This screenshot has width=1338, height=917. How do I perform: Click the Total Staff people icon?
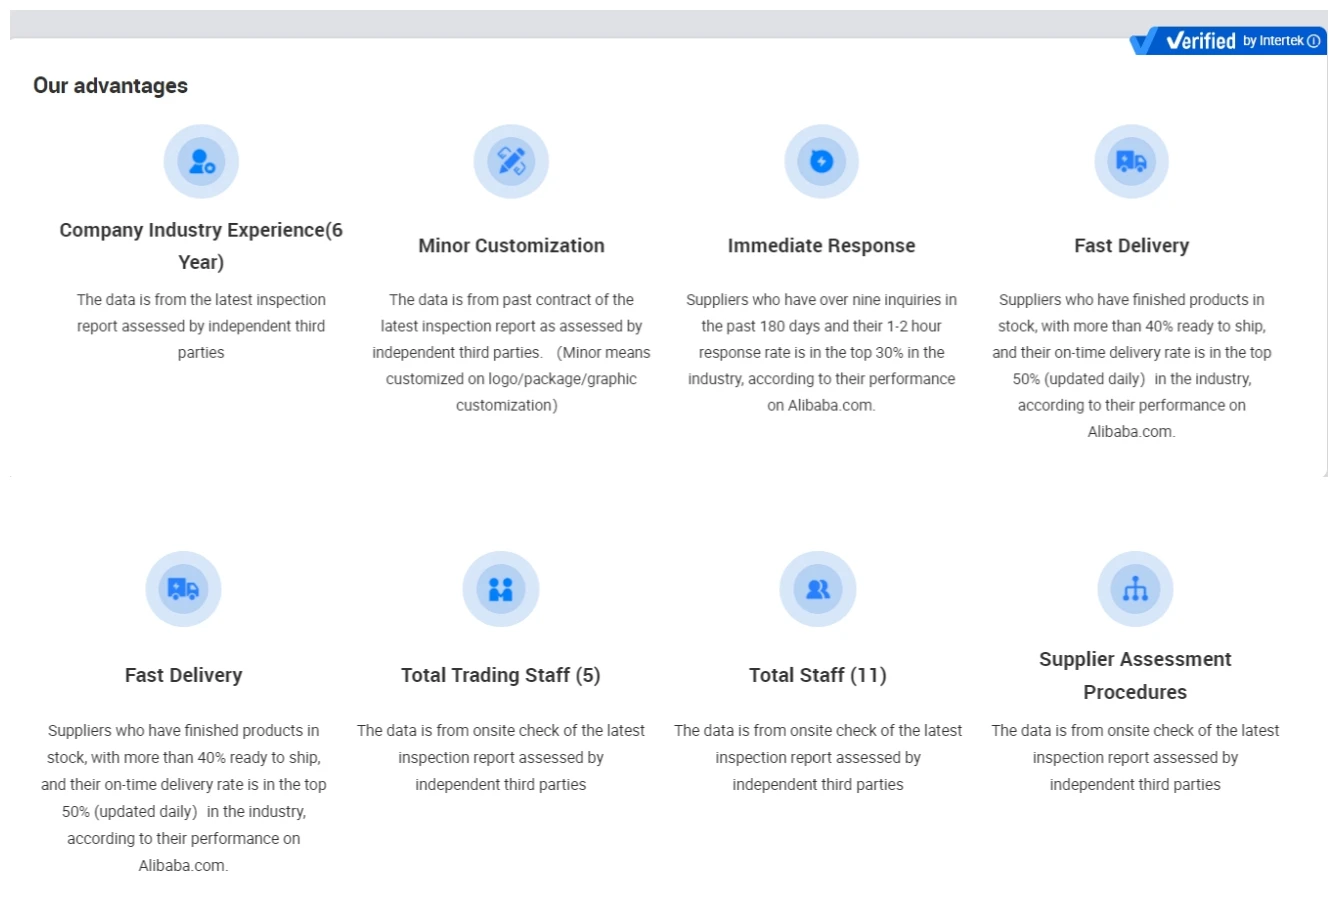pyautogui.click(x=817, y=589)
